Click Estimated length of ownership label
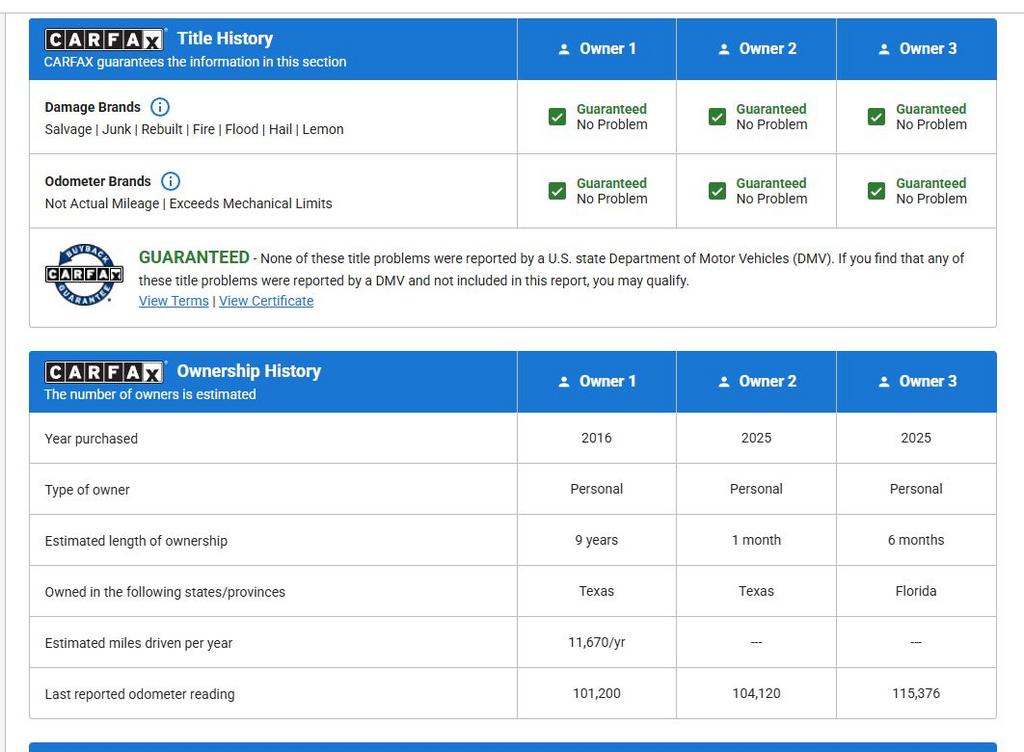 [x=136, y=541]
